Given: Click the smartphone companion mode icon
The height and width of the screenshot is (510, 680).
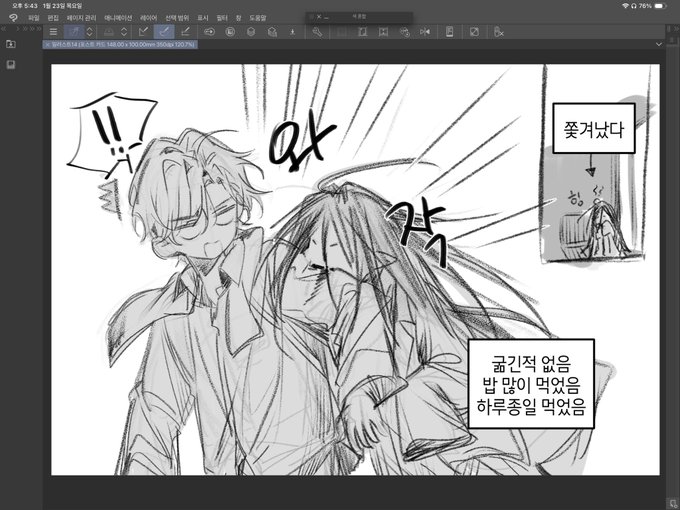Looking at the screenshot, I should click(450, 32).
